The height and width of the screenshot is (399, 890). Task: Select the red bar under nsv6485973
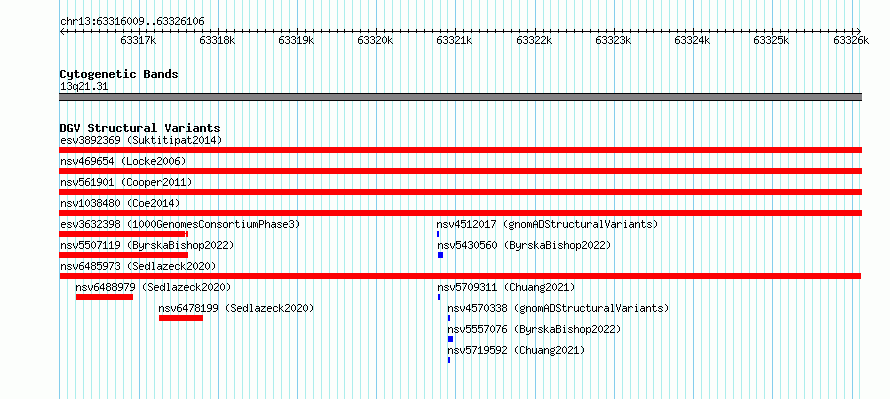point(460,276)
